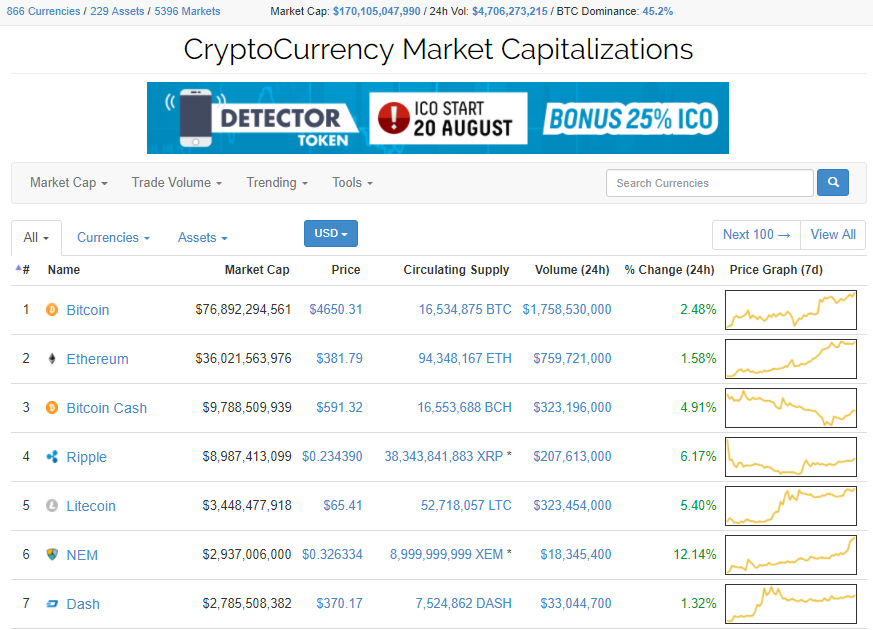Screen dimensions: 873x630
Task: Click the Dash logo icon
Action: [52, 604]
